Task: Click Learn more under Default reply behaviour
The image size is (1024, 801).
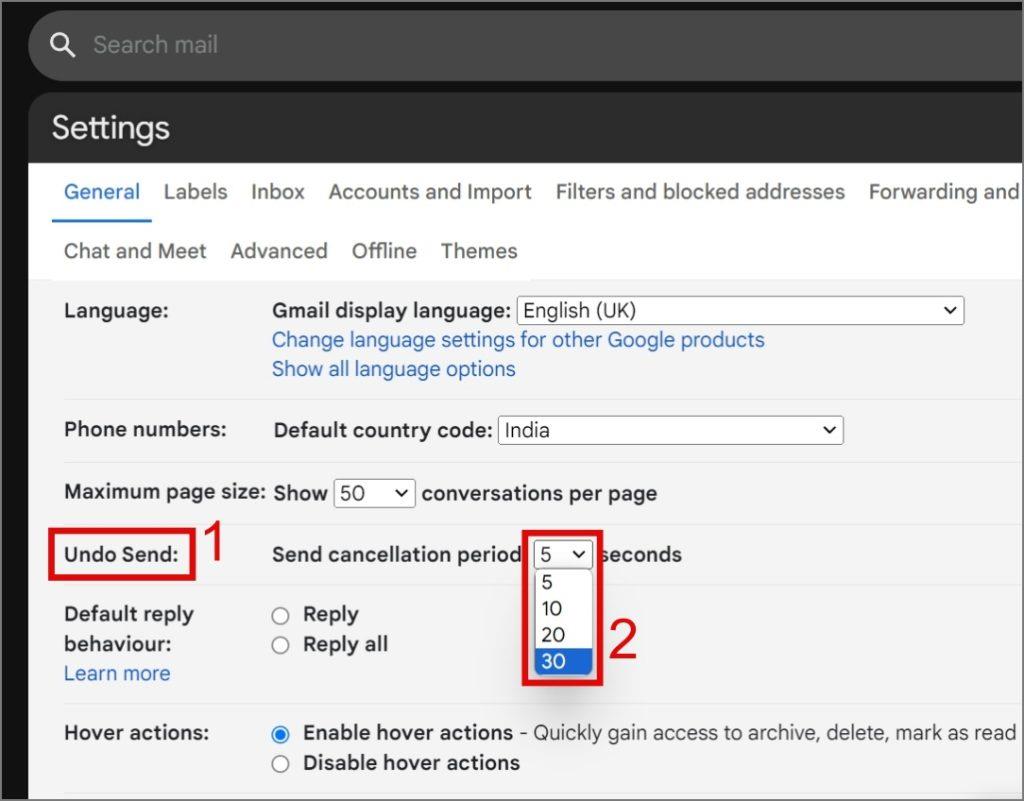Action: tap(117, 674)
